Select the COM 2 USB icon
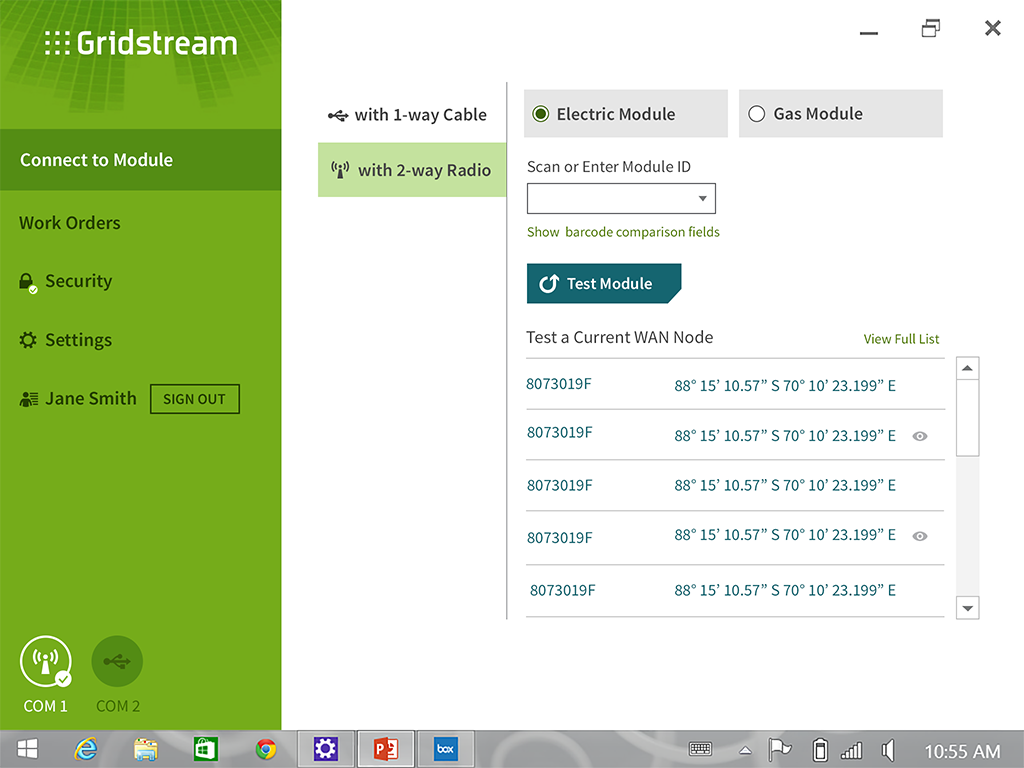 [x=117, y=661]
